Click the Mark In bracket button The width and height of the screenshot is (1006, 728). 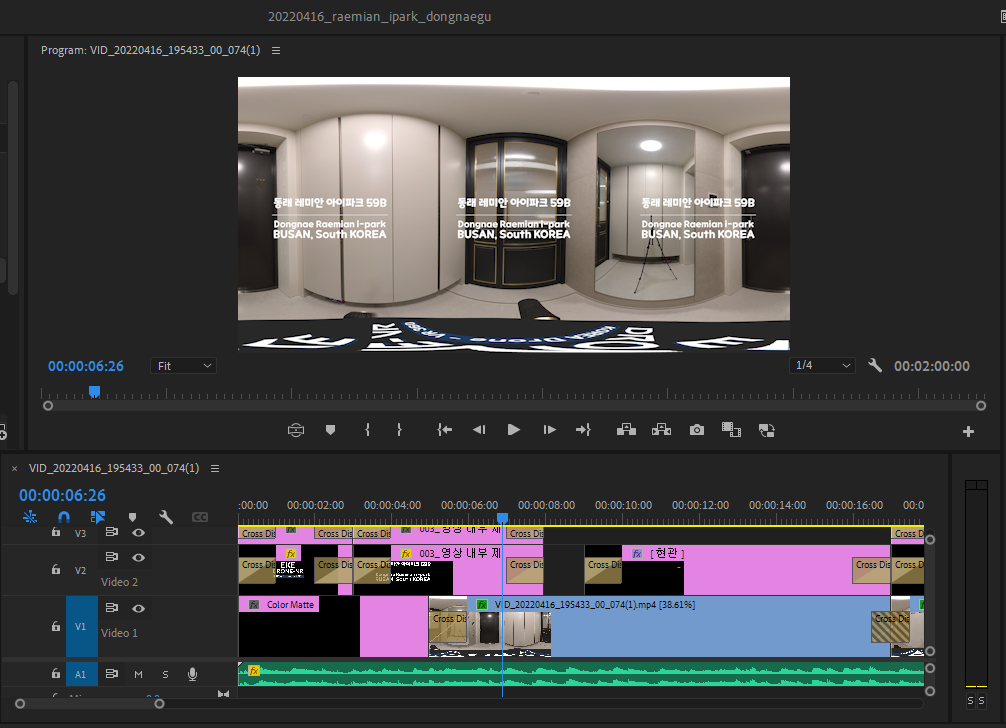point(367,430)
